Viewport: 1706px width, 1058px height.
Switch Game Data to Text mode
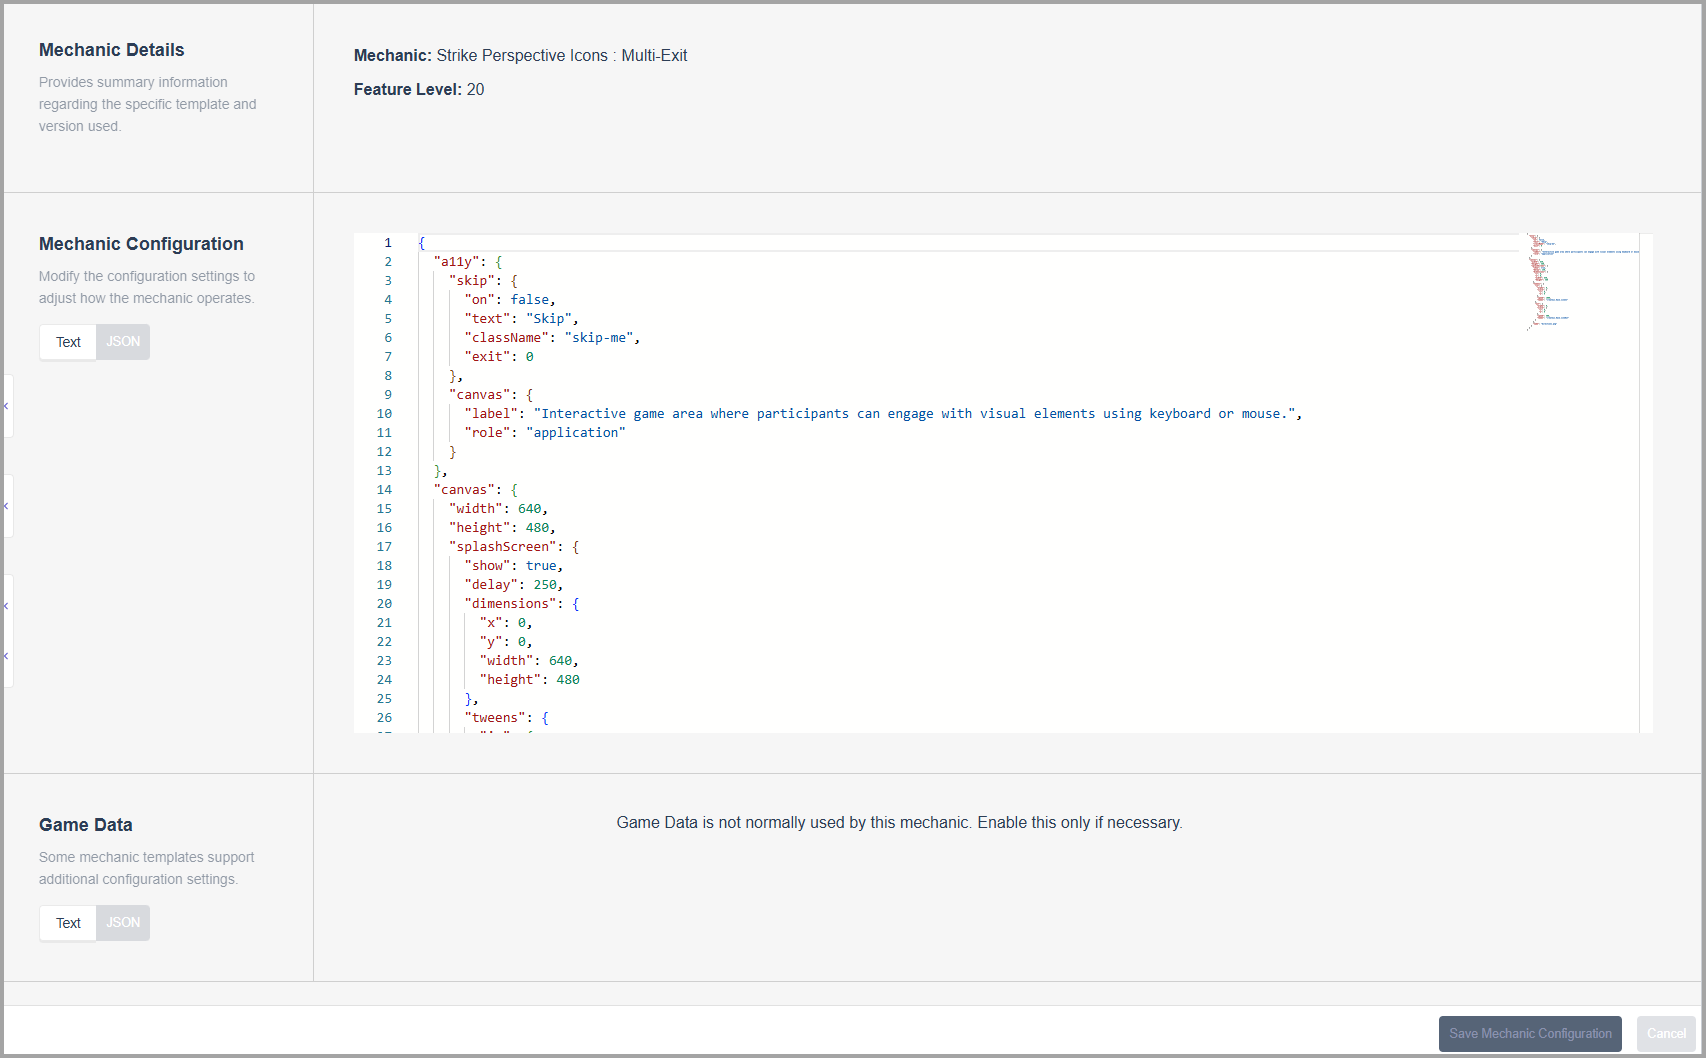click(68, 923)
